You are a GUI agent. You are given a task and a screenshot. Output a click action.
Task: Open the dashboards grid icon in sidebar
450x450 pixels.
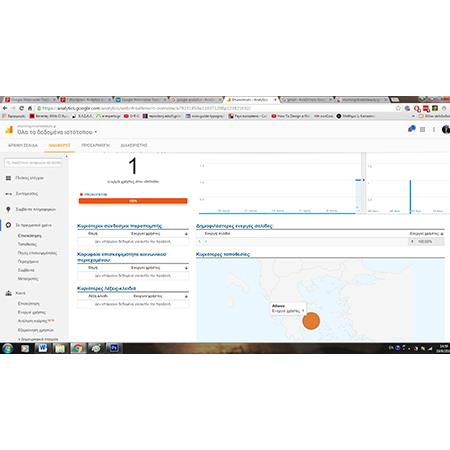8,178
